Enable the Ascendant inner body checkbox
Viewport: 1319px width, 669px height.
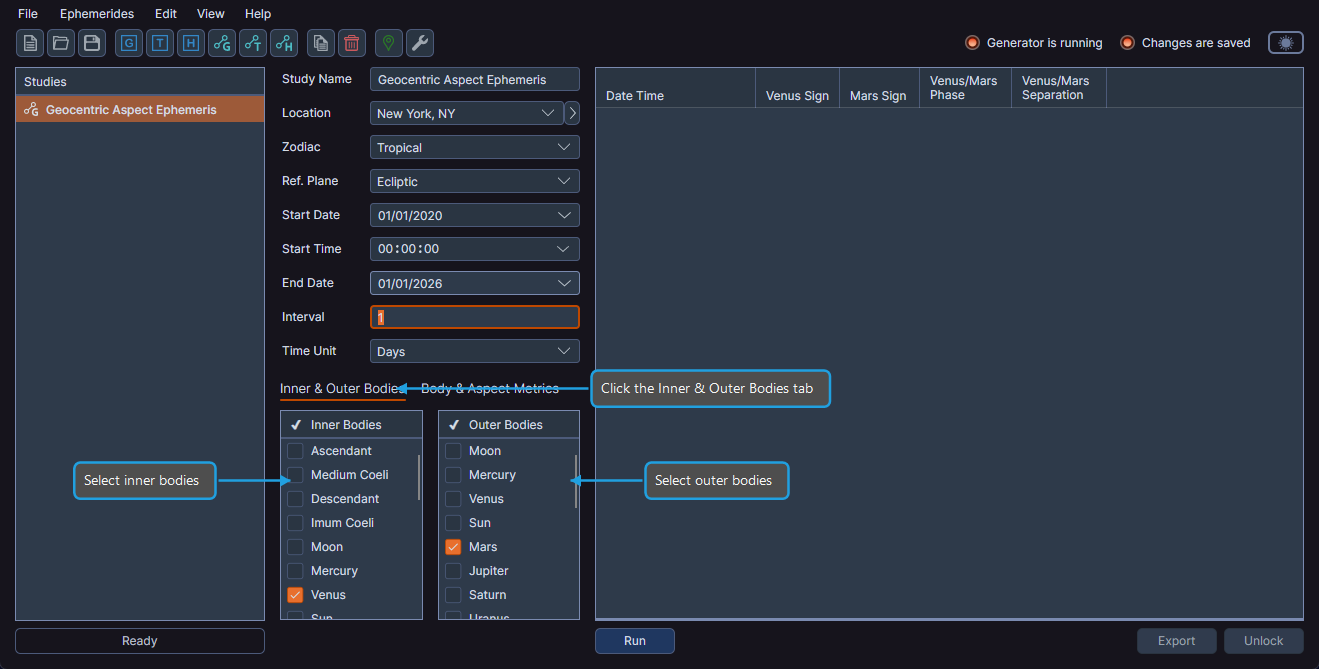pyautogui.click(x=295, y=450)
